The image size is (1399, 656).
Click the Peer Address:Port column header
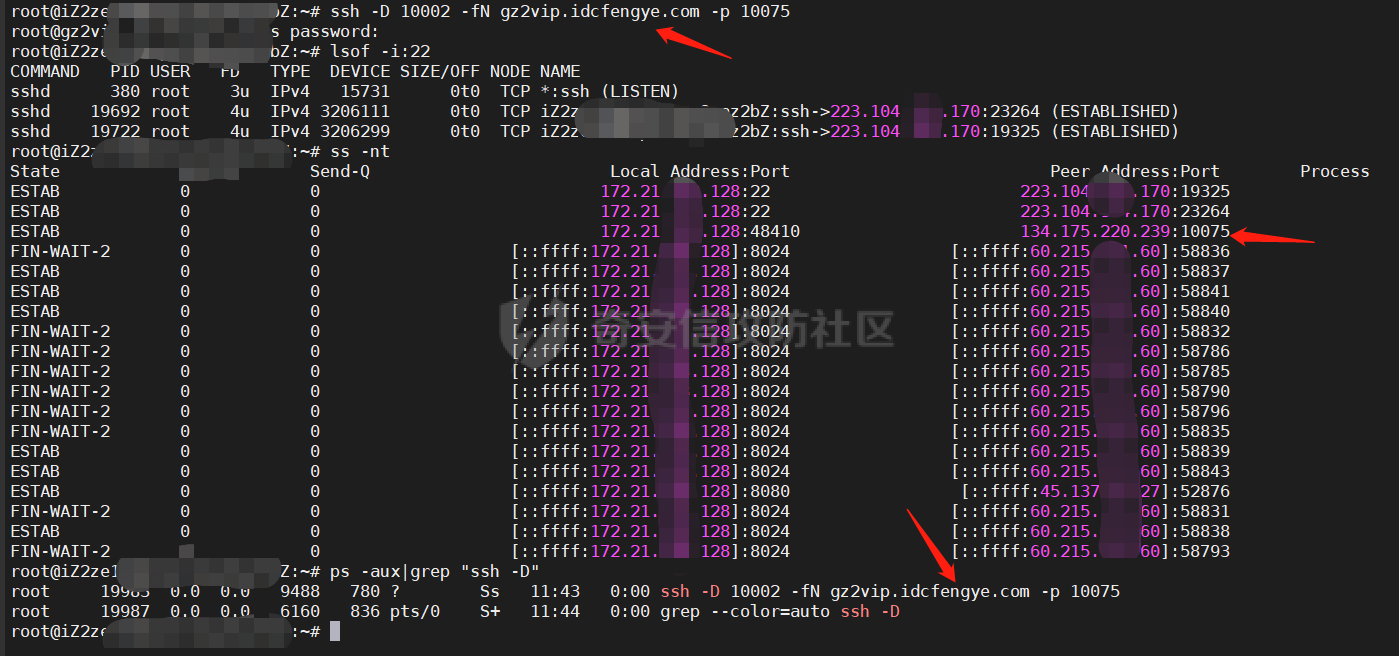click(x=1134, y=171)
